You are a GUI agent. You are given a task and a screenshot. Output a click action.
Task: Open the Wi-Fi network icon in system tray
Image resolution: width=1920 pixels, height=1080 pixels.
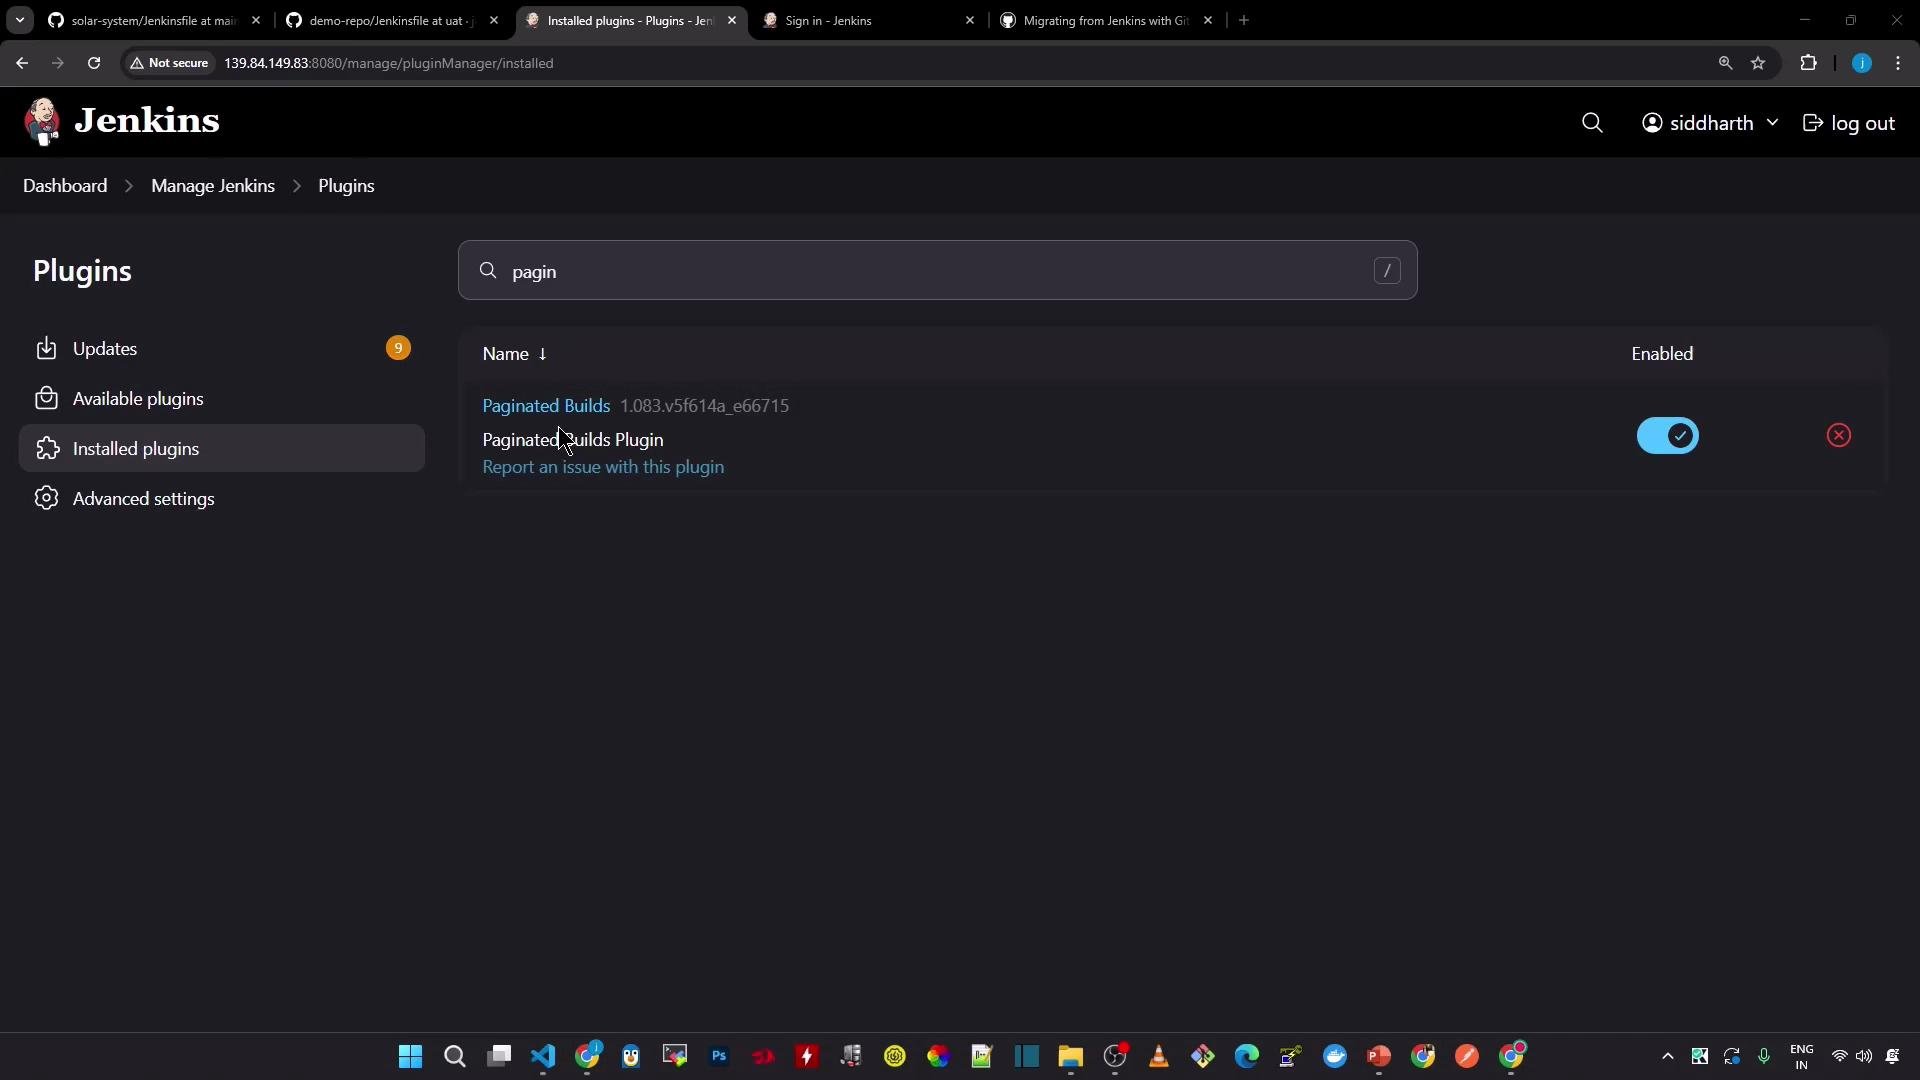(x=1838, y=1056)
